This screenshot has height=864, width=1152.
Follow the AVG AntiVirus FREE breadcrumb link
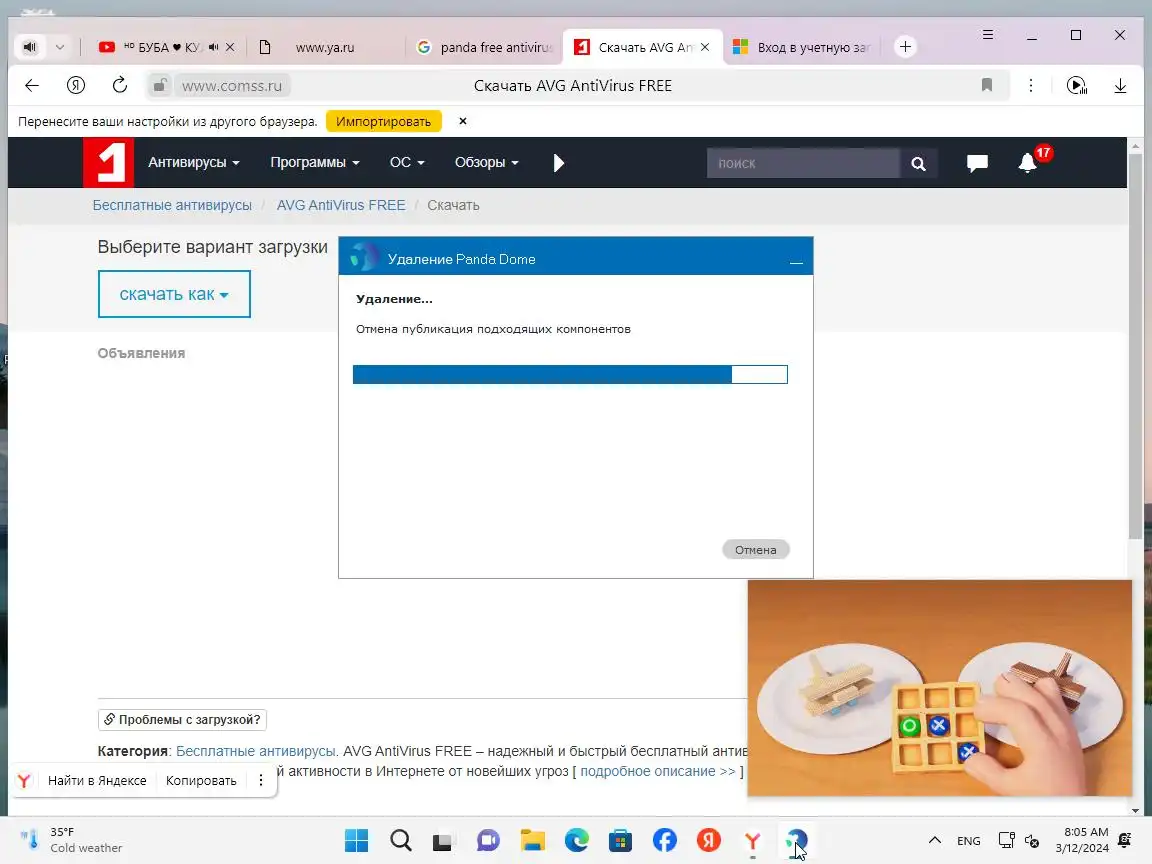(x=341, y=206)
